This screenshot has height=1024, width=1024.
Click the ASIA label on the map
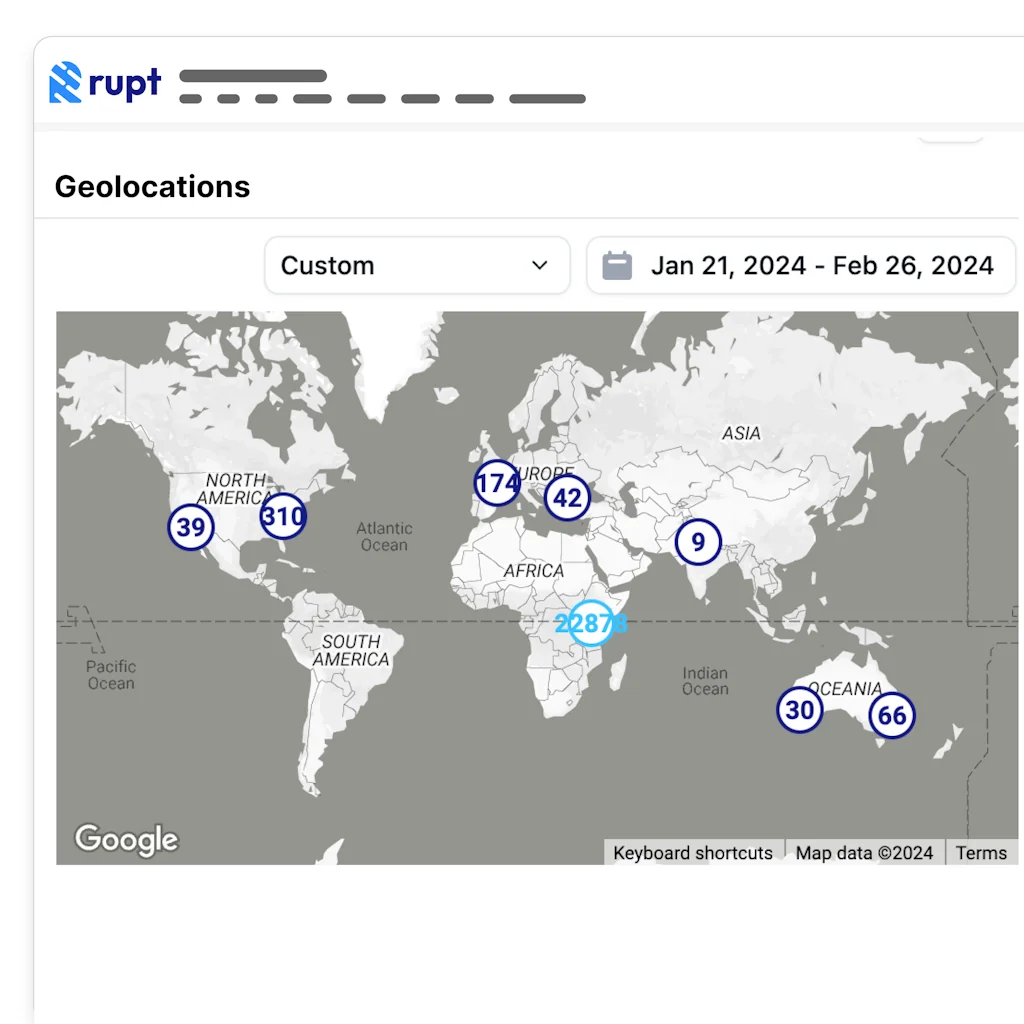(741, 433)
